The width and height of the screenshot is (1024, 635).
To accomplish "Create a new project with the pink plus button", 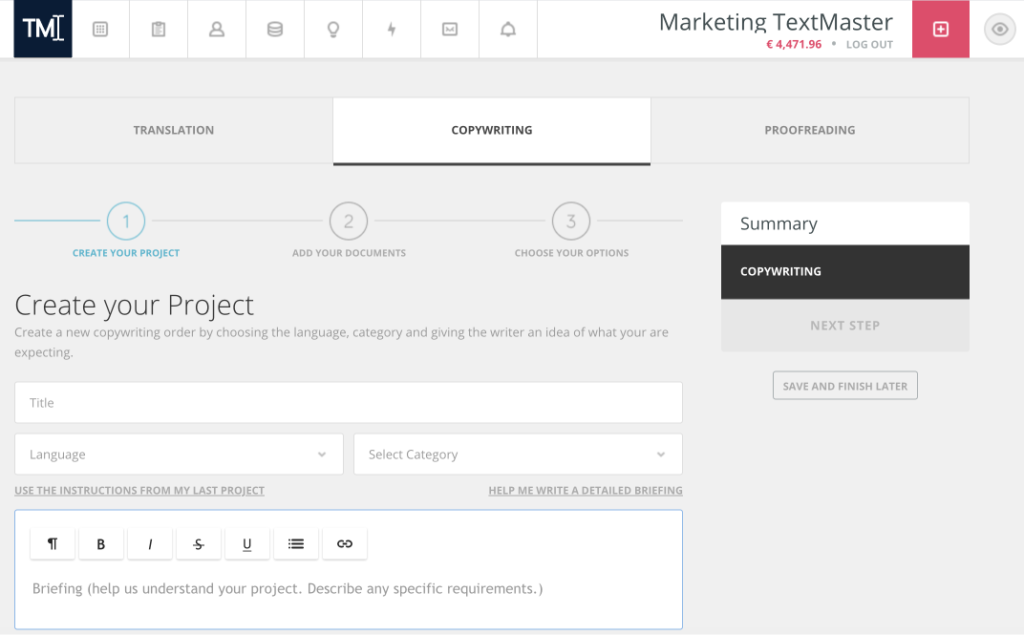I will (x=940, y=29).
